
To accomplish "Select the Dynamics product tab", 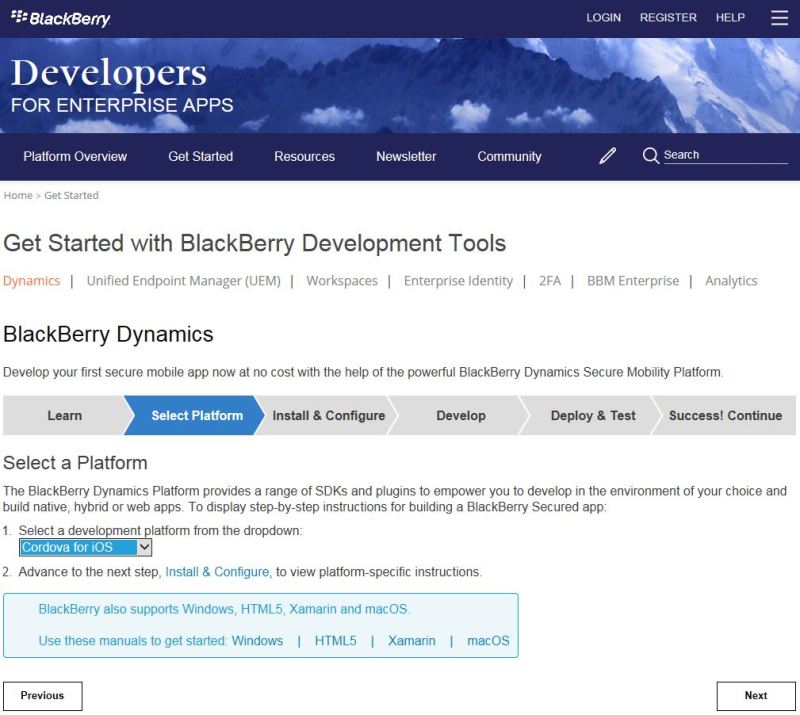I will (32, 281).
